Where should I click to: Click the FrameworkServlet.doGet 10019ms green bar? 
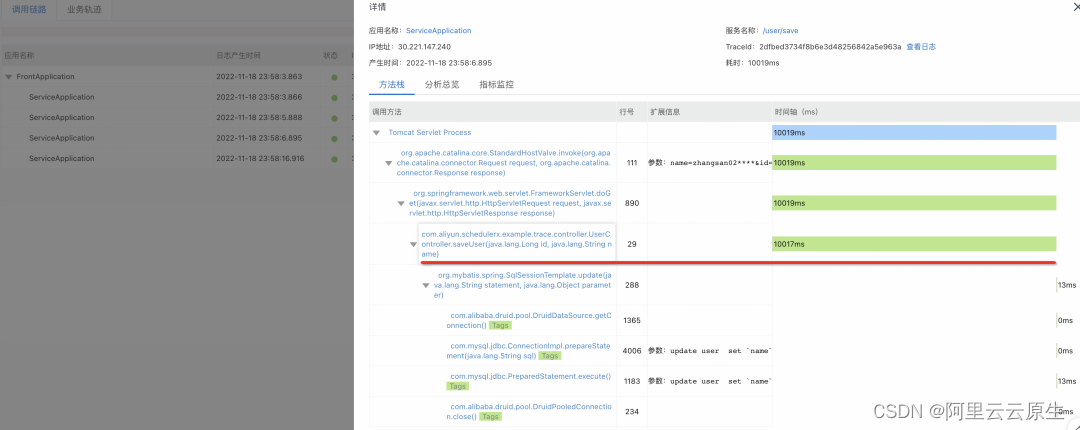click(914, 203)
